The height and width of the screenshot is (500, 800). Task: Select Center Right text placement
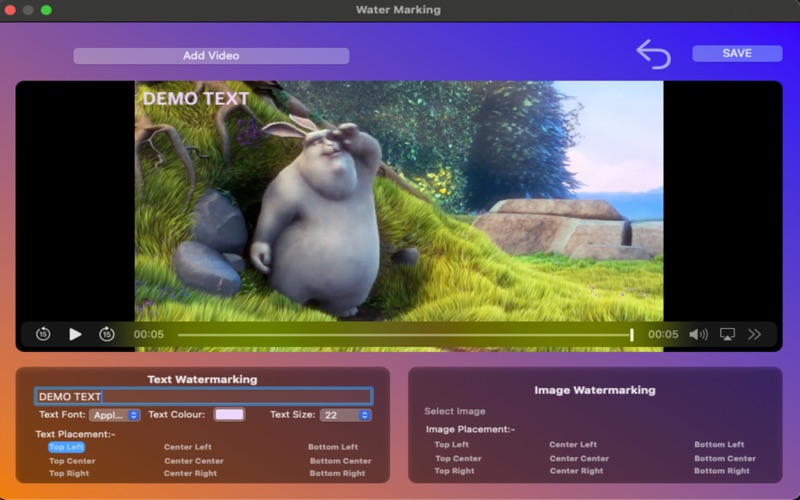(190, 473)
